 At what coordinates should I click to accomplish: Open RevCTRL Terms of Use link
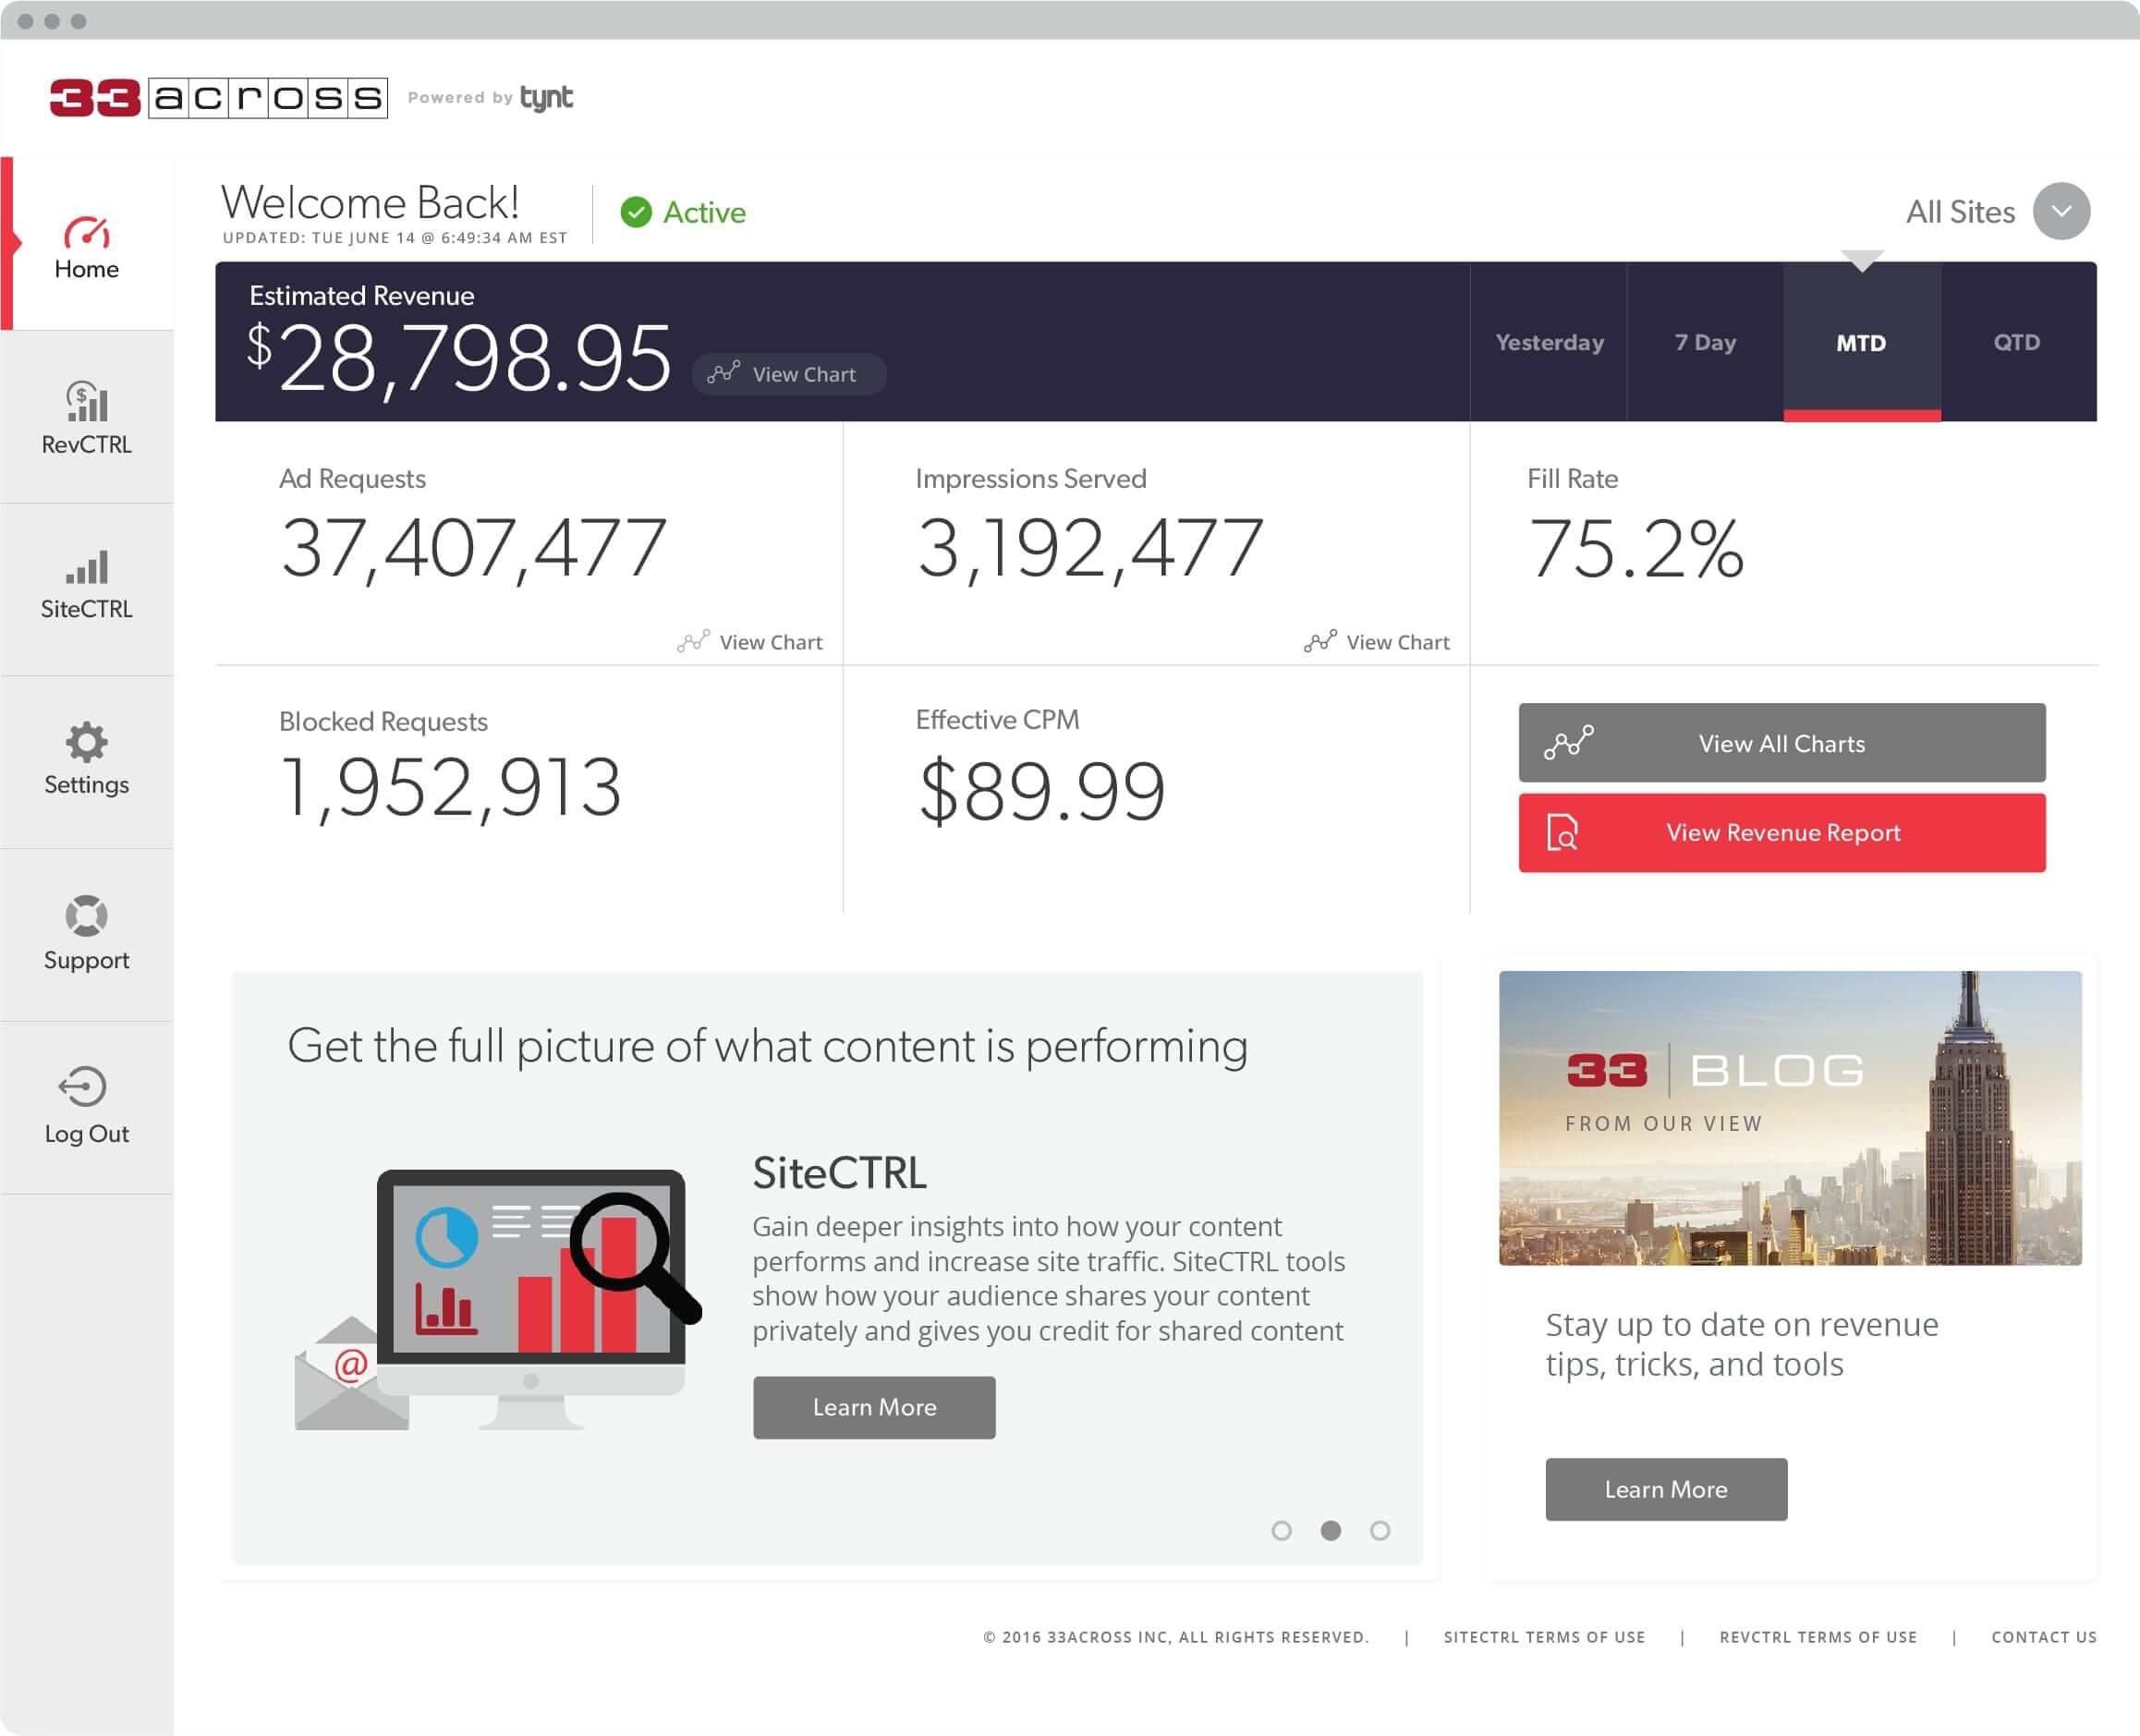(1818, 1637)
